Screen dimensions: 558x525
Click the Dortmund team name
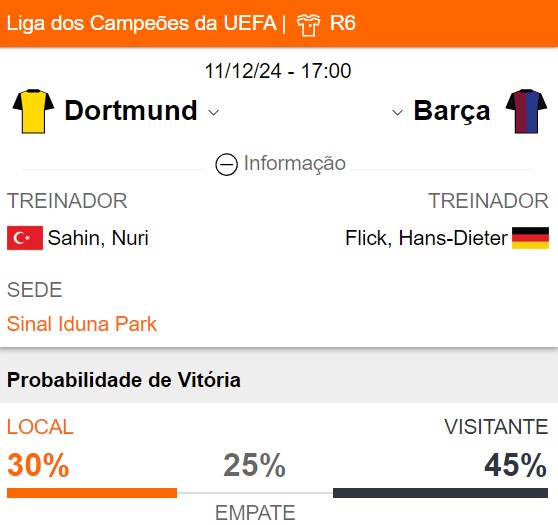click(x=131, y=111)
